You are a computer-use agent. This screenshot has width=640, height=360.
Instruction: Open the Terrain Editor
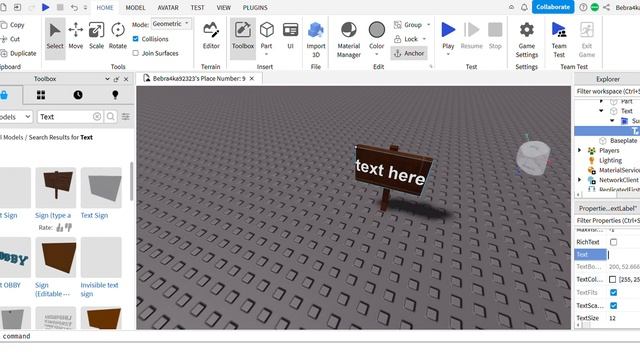coord(211,36)
